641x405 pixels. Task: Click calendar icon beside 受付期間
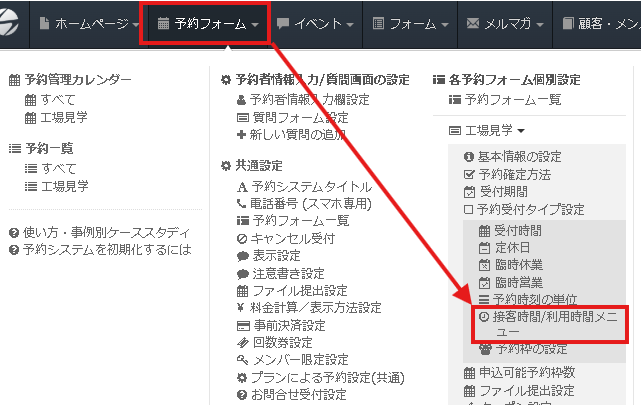469,192
